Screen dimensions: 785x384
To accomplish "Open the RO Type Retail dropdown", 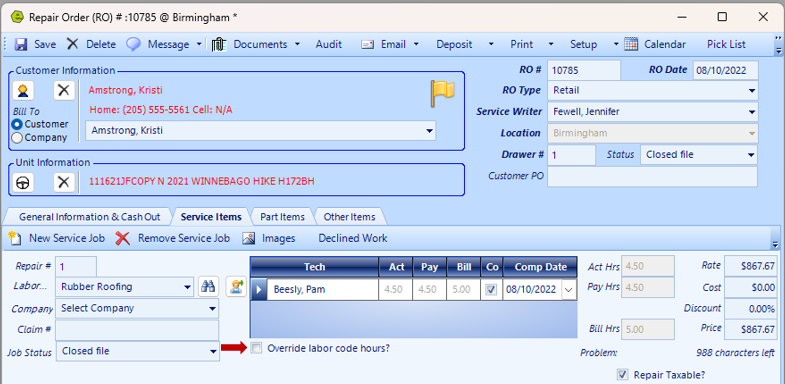I will pos(751,91).
